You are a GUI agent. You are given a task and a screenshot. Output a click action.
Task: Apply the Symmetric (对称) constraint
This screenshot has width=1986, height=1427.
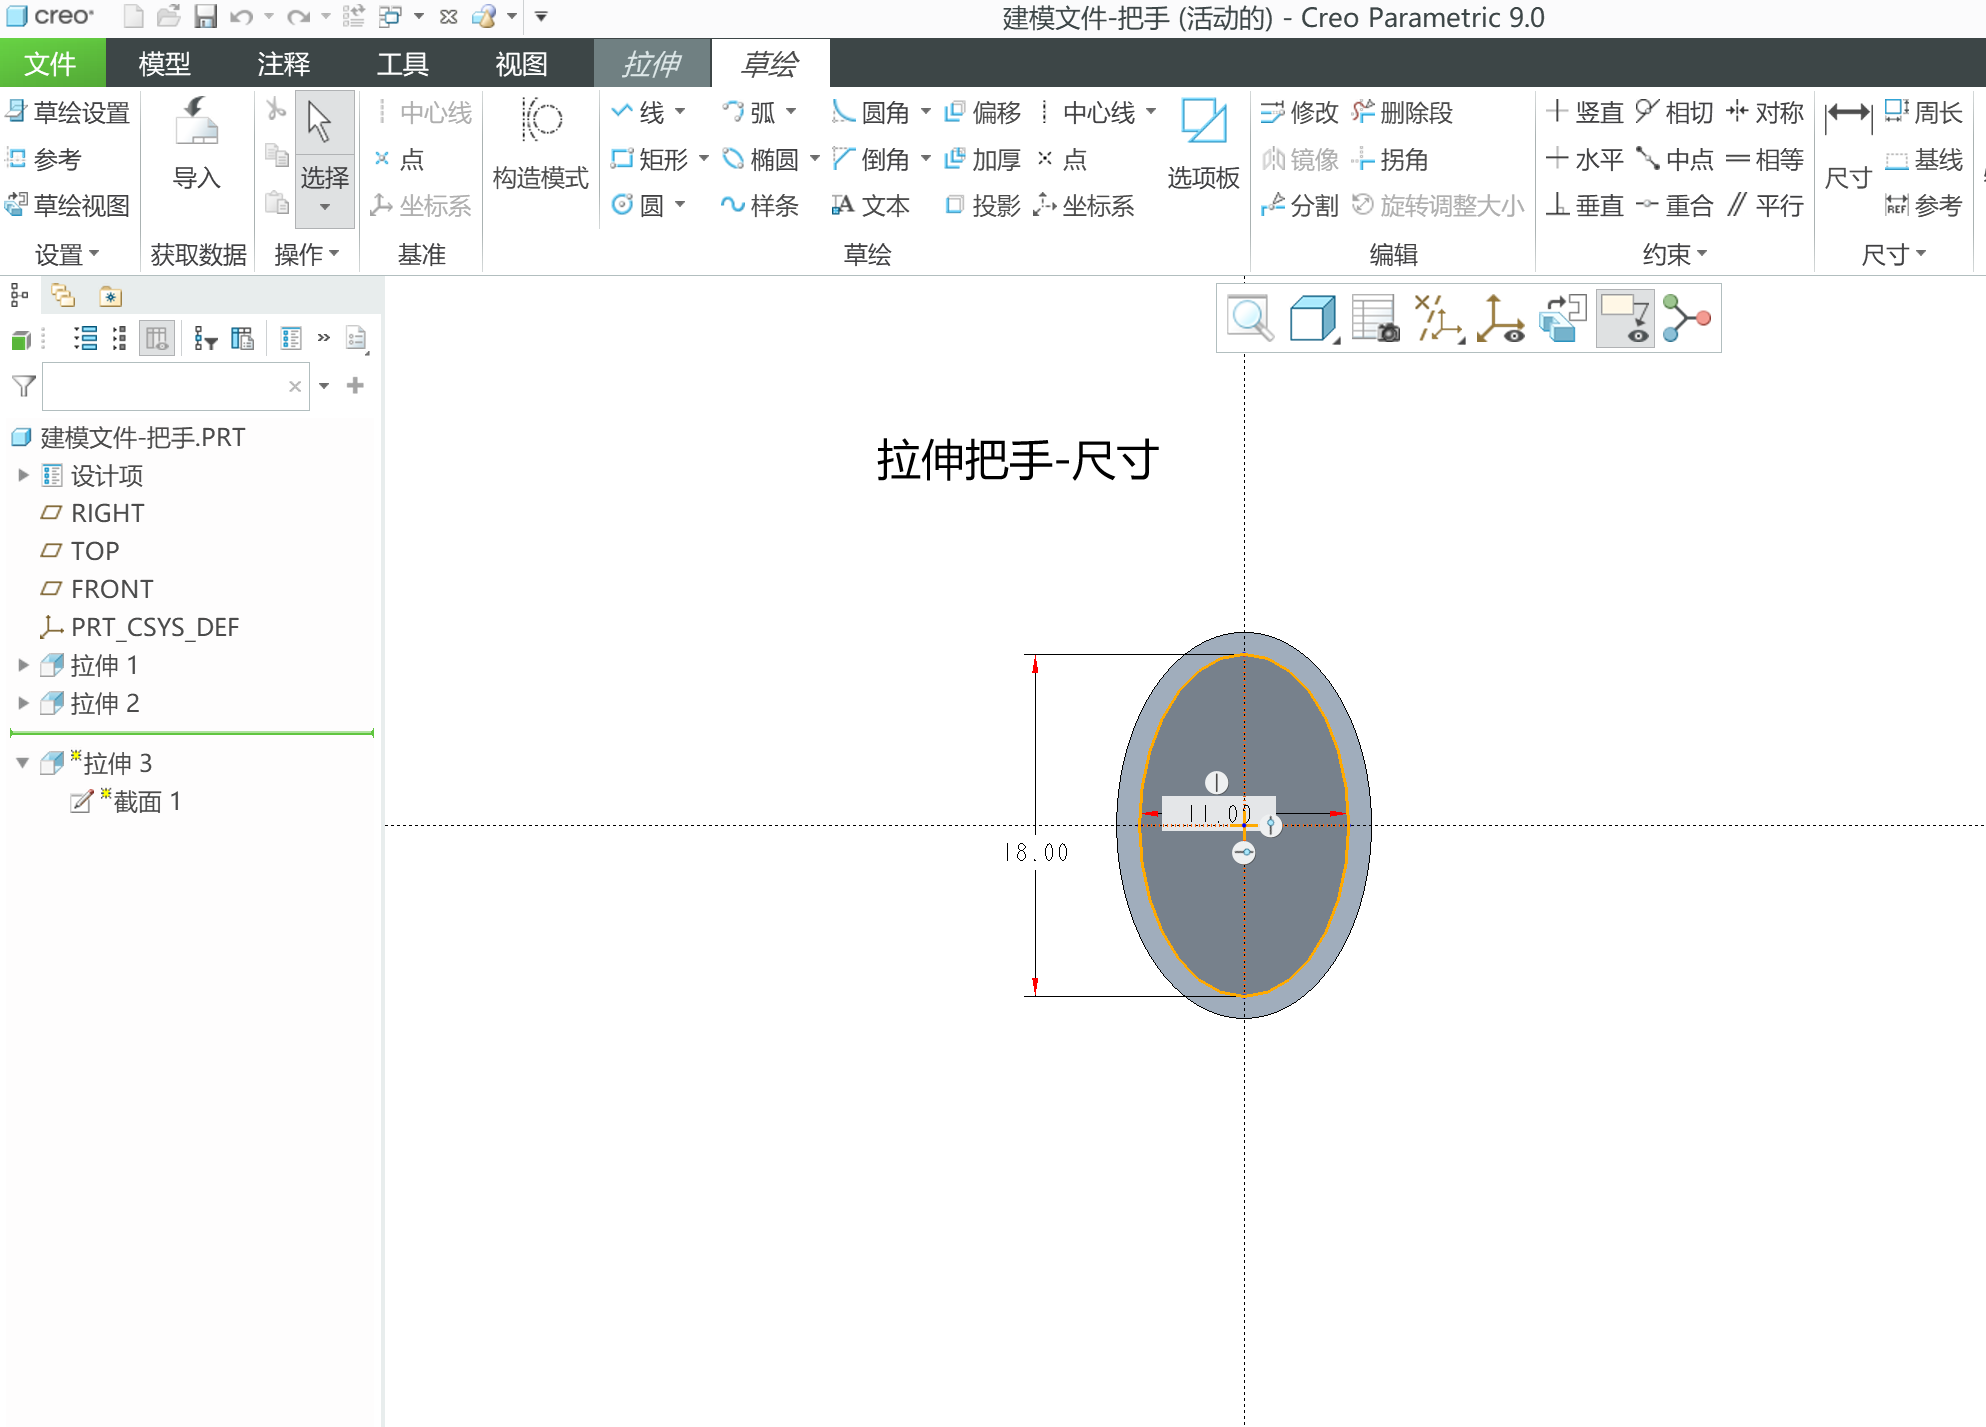tap(1765, 112)
